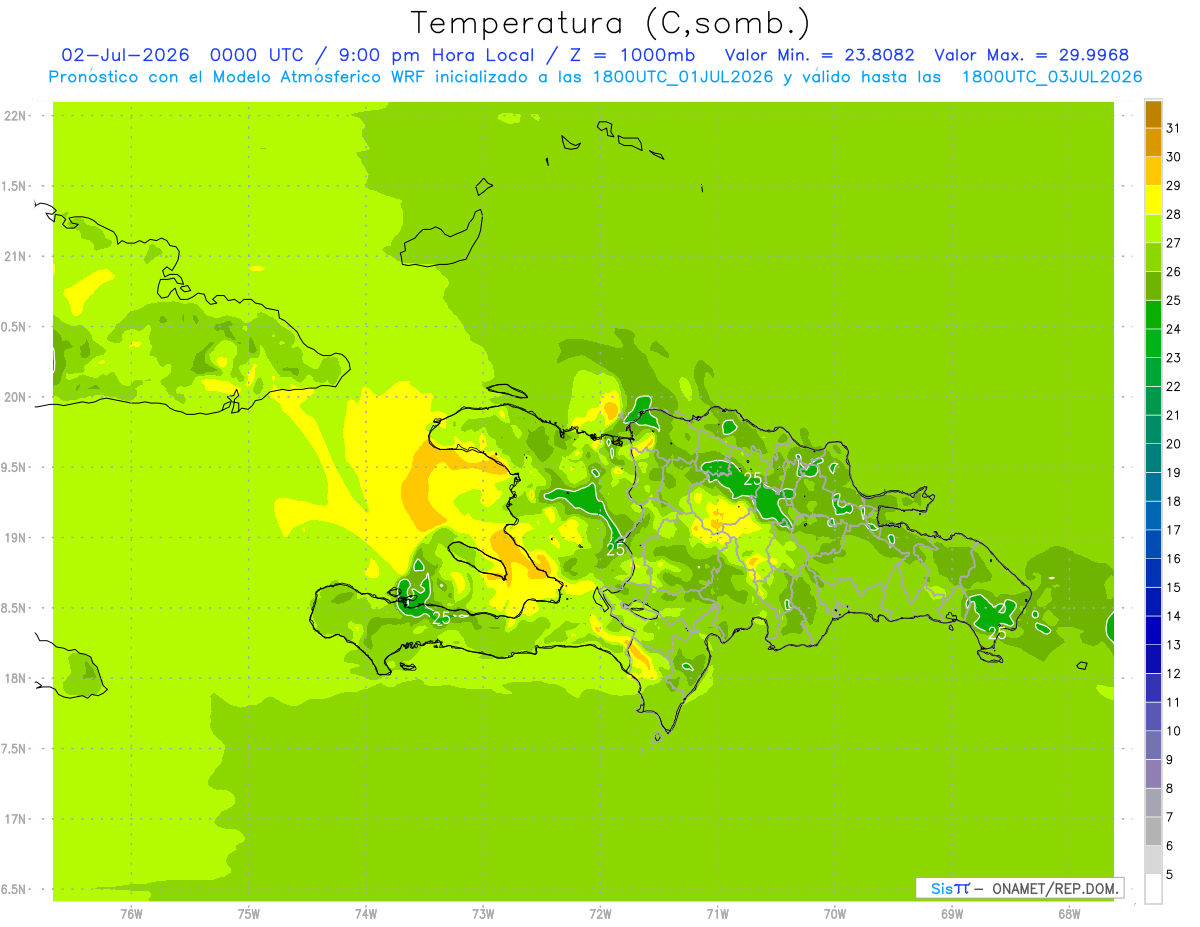The width and height of the screenshot is (1200, 927).
Task: Click the 1.5N latitude label
Action: pyautogui.click(x=15, y=186)
